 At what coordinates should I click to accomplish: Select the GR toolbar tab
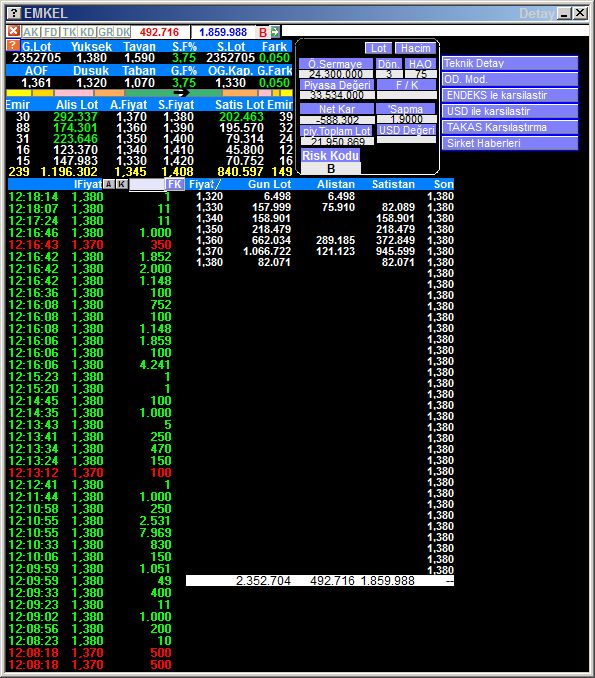[x=105, y=32]
